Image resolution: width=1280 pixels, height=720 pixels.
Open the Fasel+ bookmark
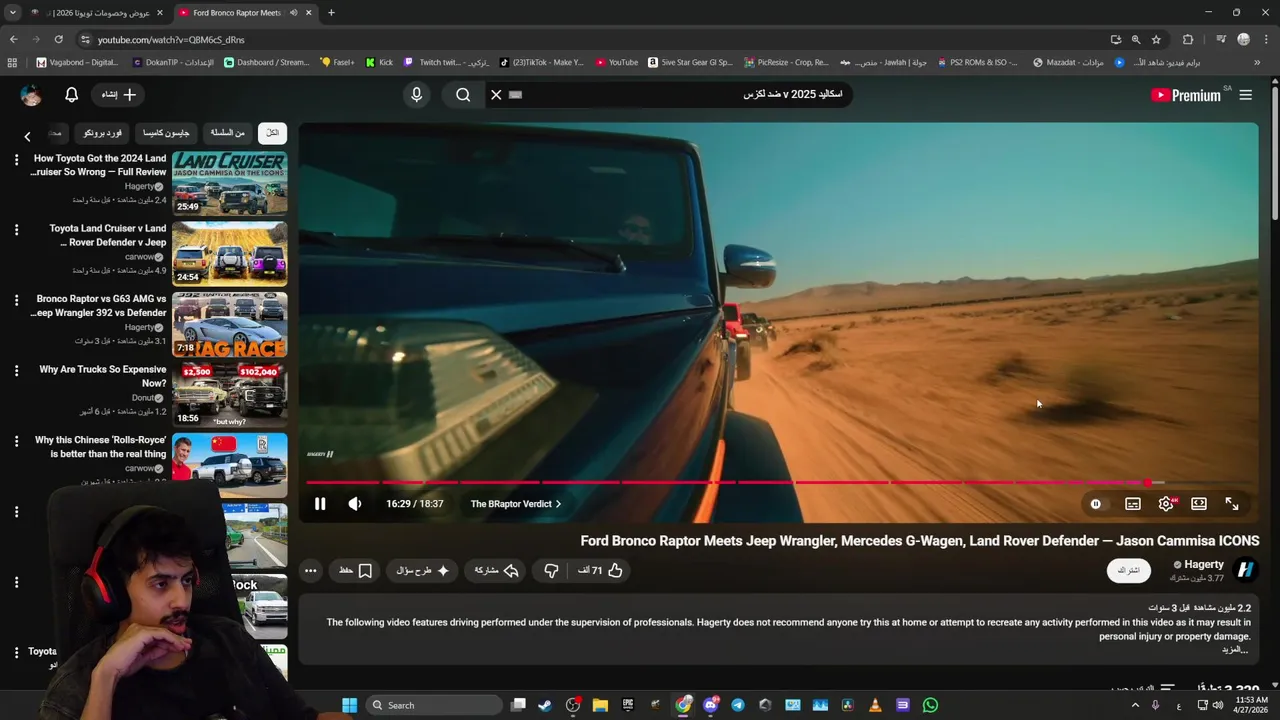point(337,62)
